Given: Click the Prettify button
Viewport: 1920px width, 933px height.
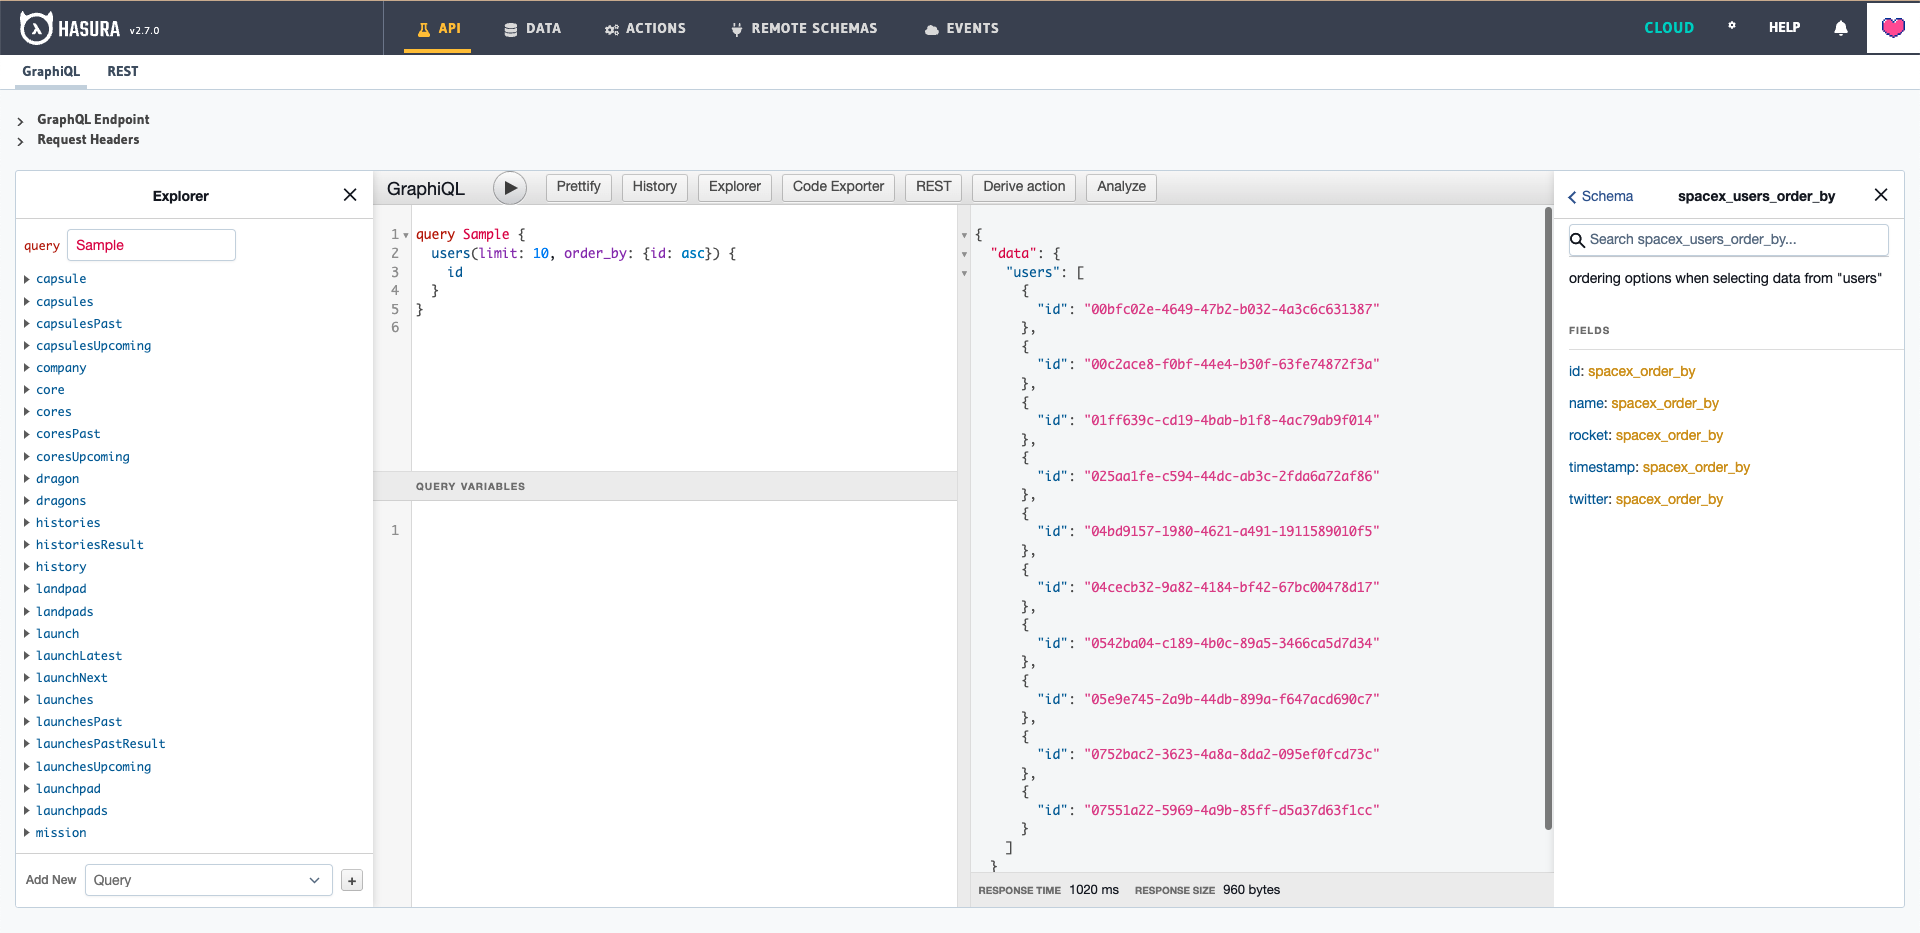Looking at the screenshot, I should pyautogui.click(x=578, y=187).
